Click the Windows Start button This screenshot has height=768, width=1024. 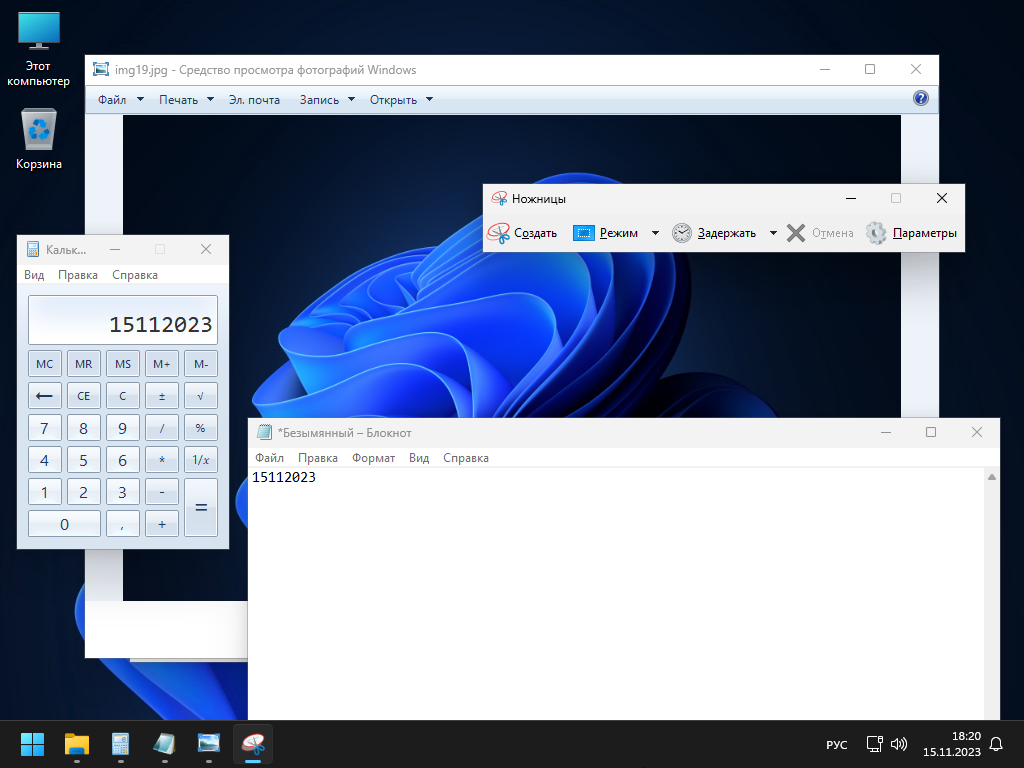[33, 744]
